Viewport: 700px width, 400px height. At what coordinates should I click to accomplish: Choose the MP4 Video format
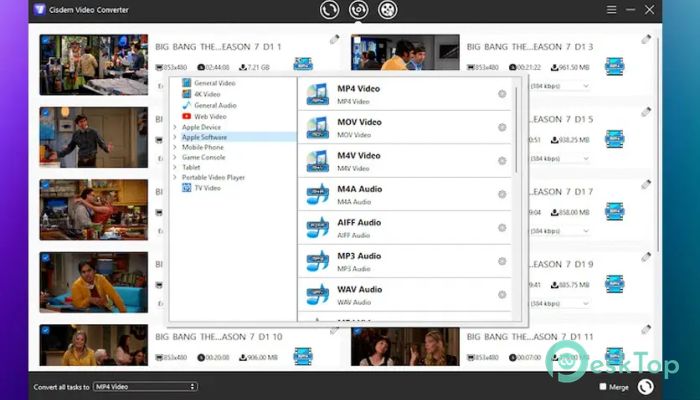click(x=404, y=94)
